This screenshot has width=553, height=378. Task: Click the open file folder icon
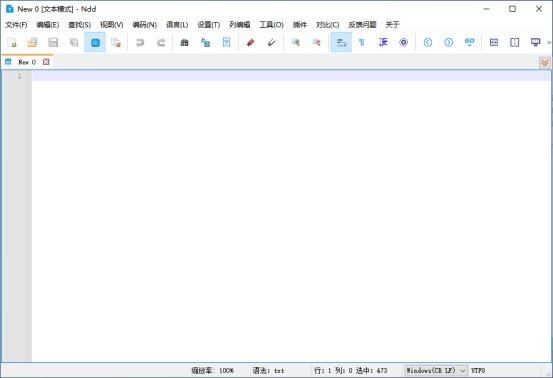click(x=32, y=43)
